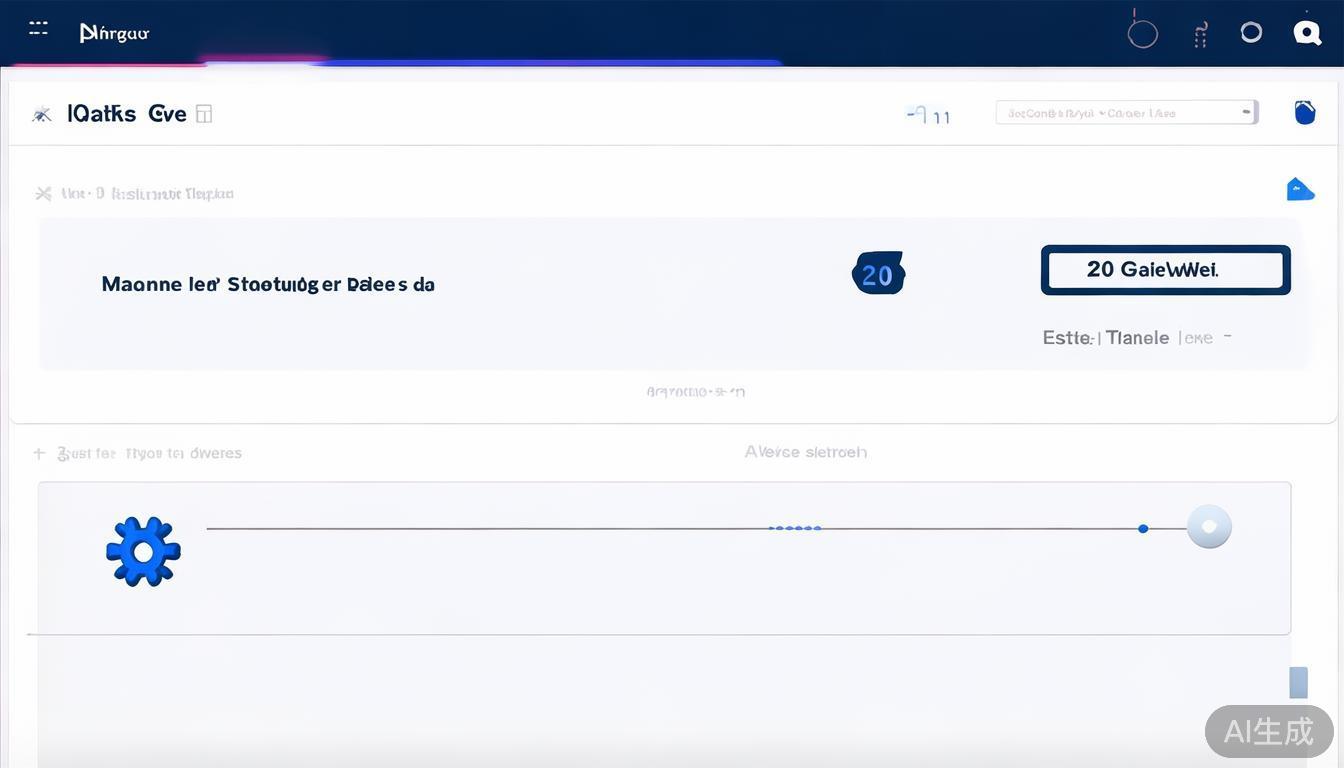Click the pin icon left of the page title
Screen dimensions: 1344x768
42,114
